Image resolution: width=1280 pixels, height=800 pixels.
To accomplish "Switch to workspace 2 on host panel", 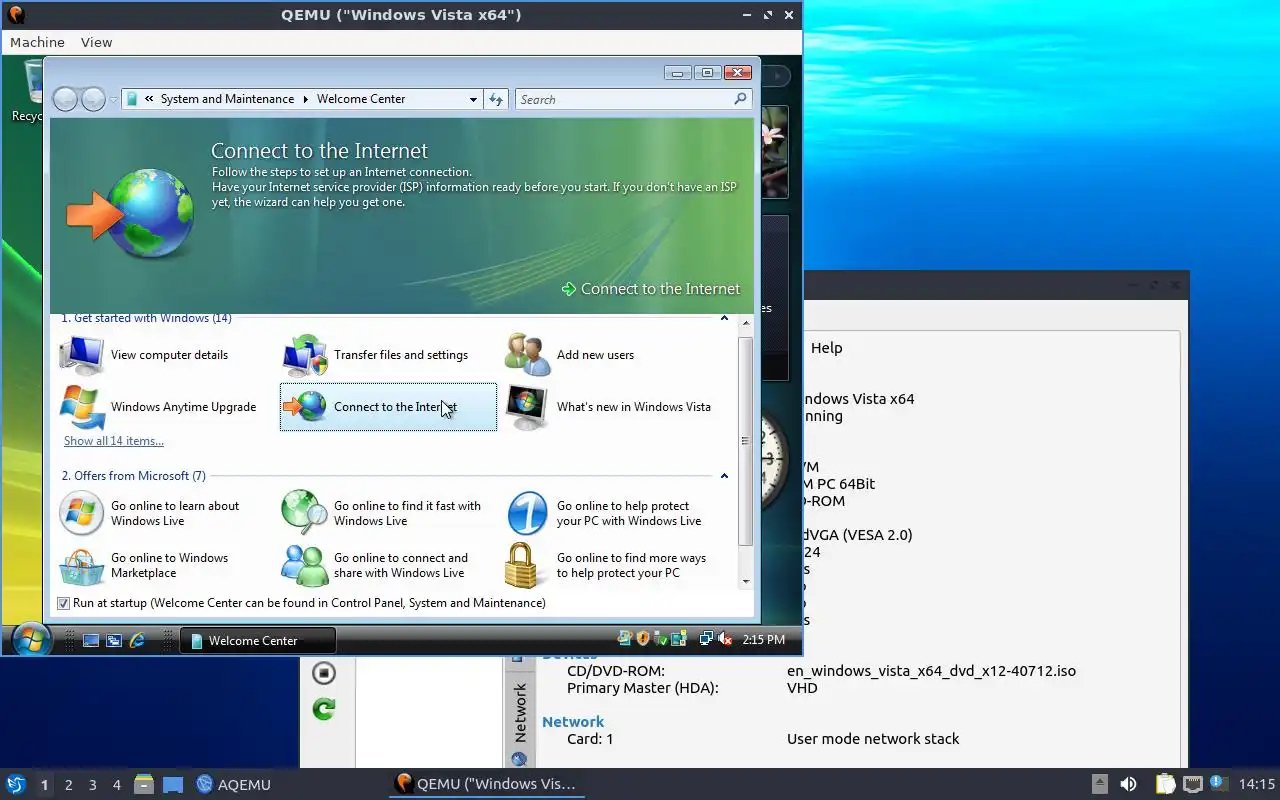I will click(x=68, y=784).
